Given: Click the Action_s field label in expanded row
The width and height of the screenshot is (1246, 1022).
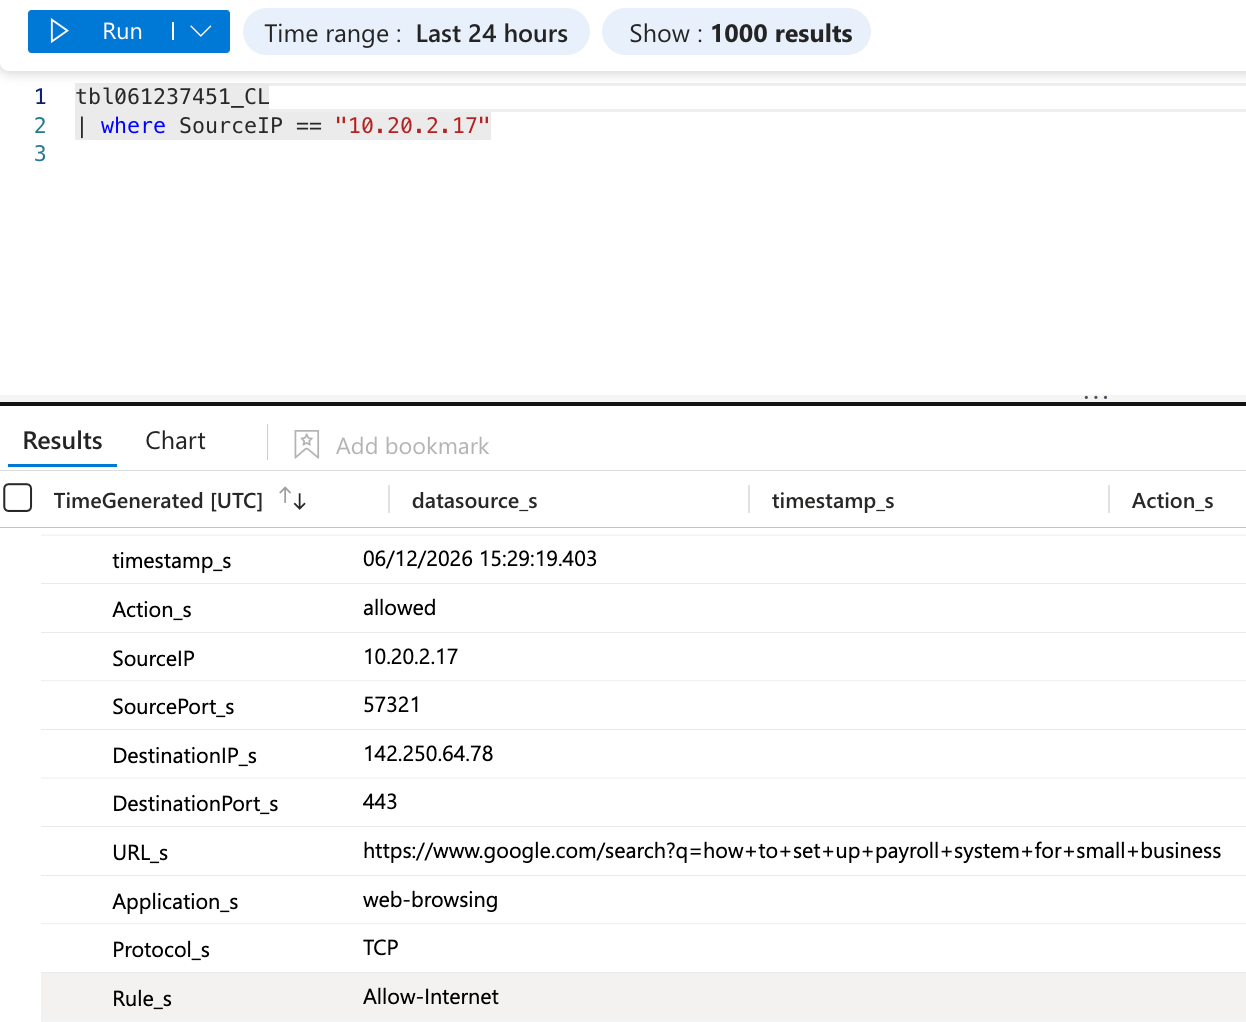Looking at the screenshot, I should [152, 610].
